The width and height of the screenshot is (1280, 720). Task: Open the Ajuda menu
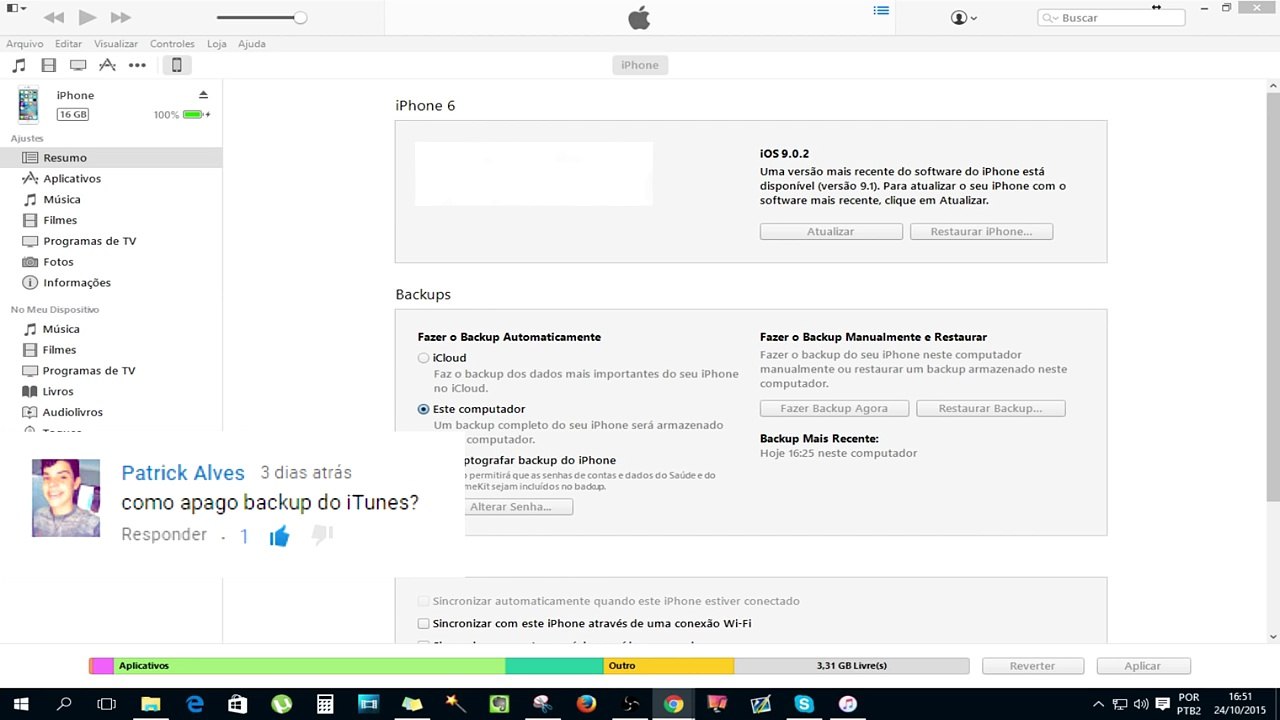(252, 44)
